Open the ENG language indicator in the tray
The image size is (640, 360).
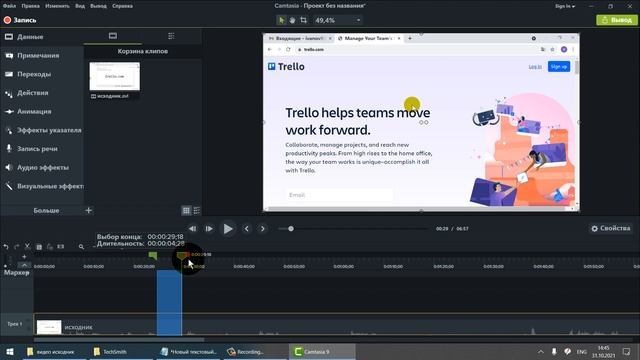click(x=582, y=351)
